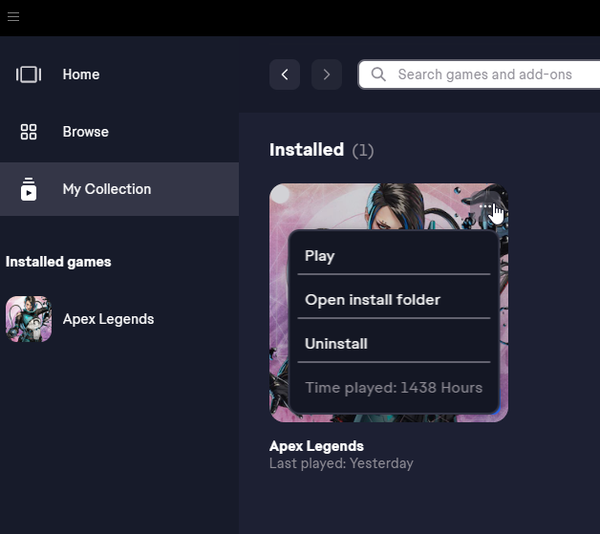Go back with the left arrow button
Screen dimensions: 600x534
click(x=285, y=75)
